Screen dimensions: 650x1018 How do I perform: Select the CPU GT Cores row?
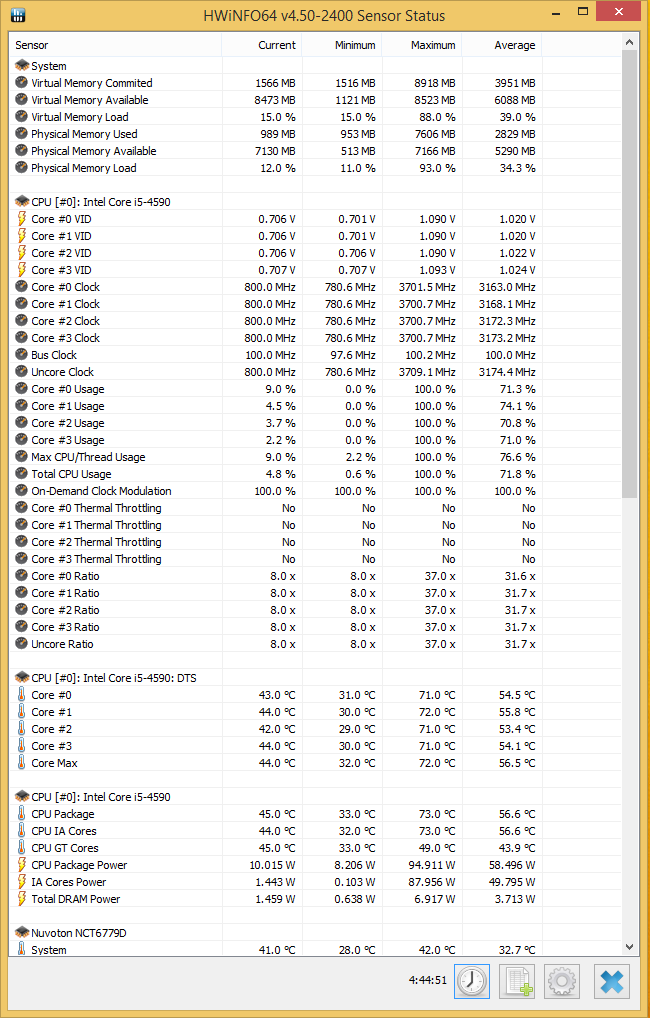[315, 848]
